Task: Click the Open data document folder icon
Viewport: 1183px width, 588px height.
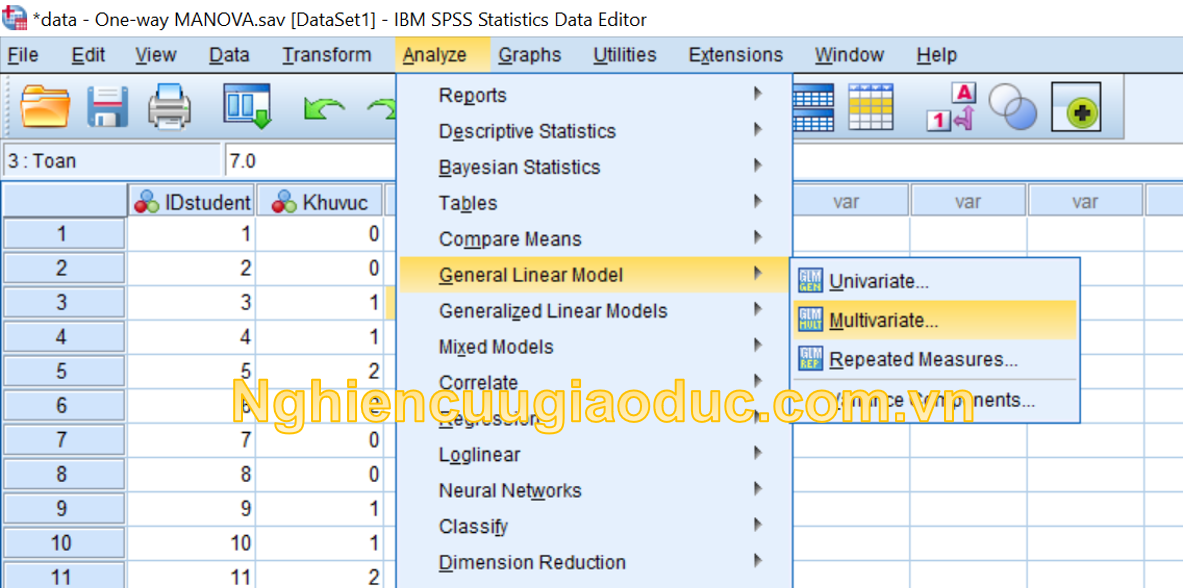Action: tap(45, 106)
